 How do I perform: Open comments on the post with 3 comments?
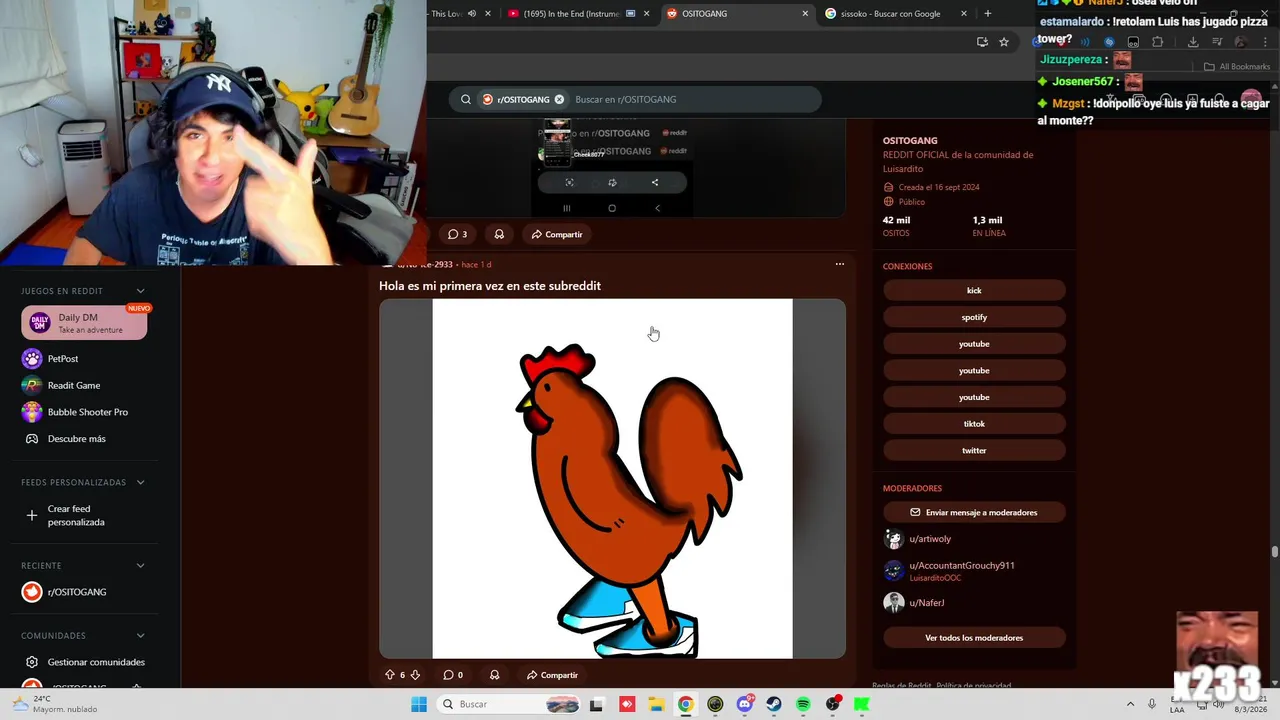pos(458,234)
